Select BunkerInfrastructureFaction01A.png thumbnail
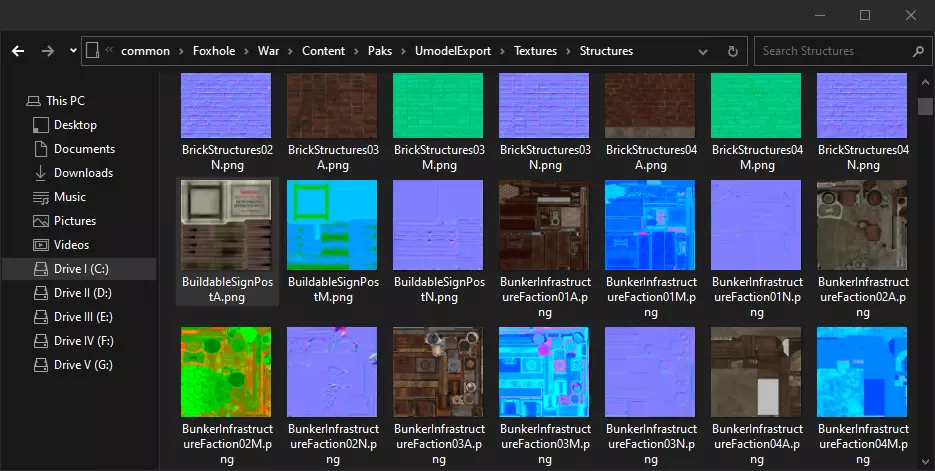The image size is (935, 471). pos(544,225)
